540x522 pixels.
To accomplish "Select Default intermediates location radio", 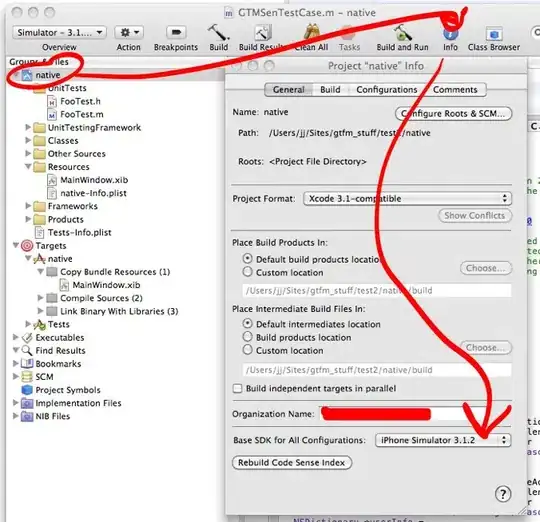I will click(x=247, y=323).
